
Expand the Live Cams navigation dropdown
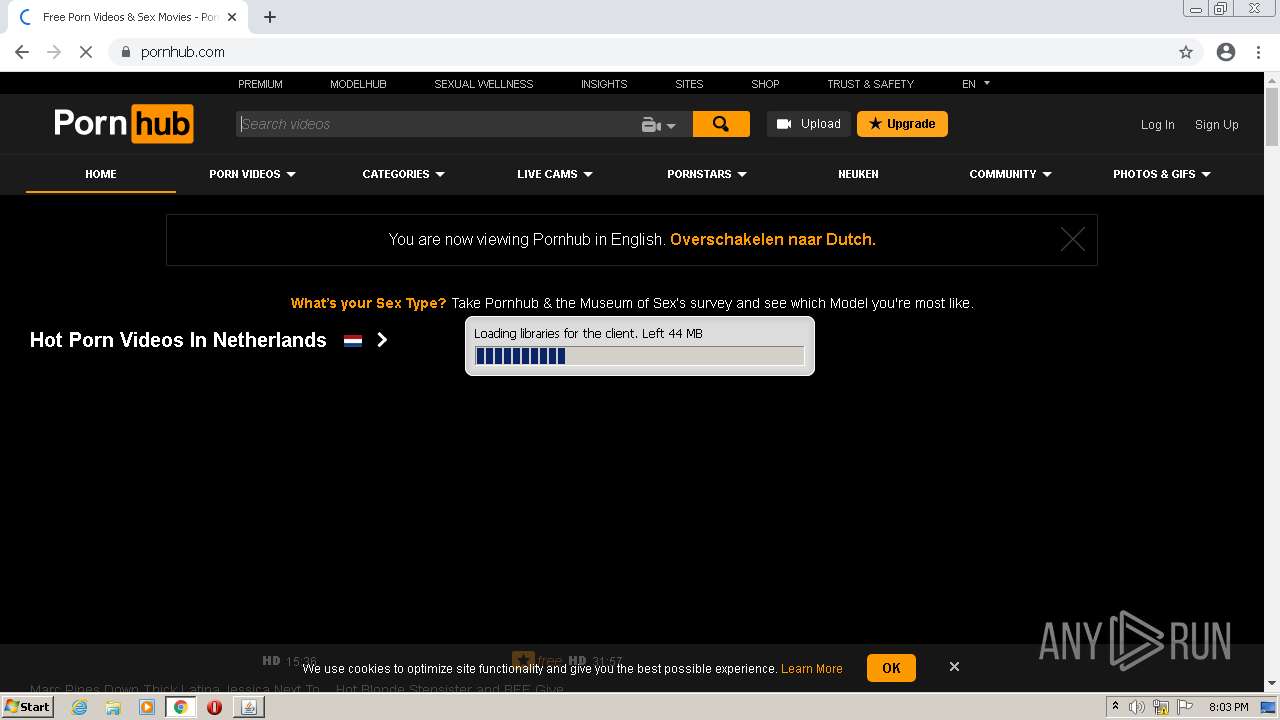click(555, 174)
